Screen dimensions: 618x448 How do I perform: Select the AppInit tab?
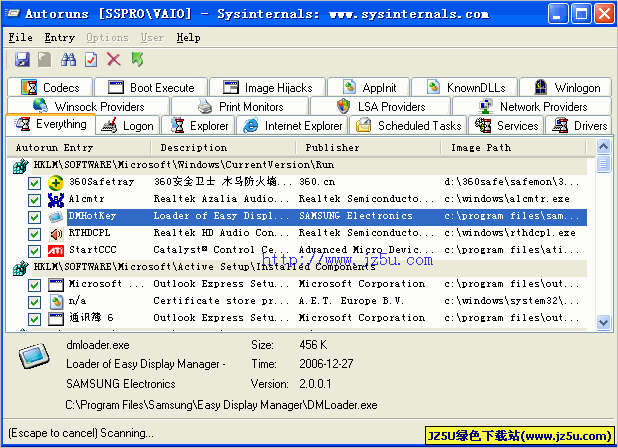point(369,87)
